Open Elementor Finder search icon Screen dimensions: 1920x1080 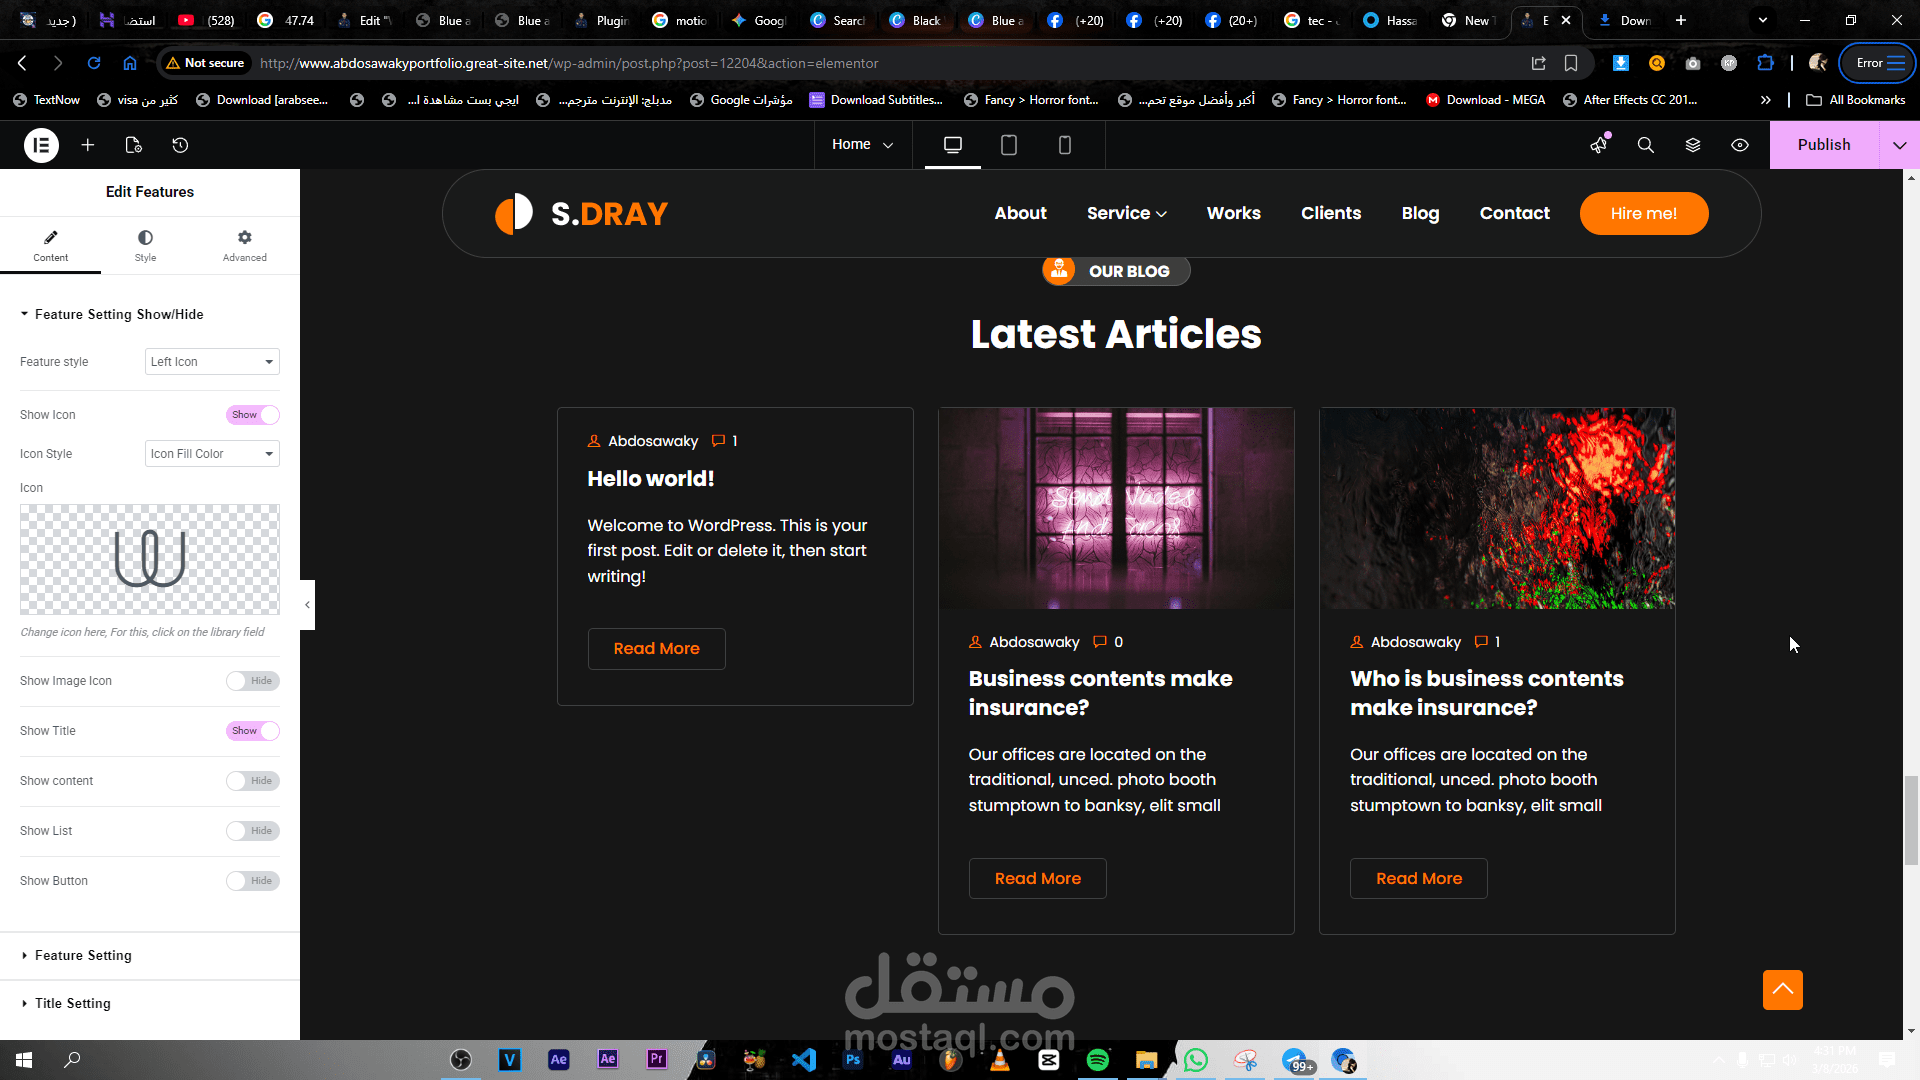tap(1645, 145)
